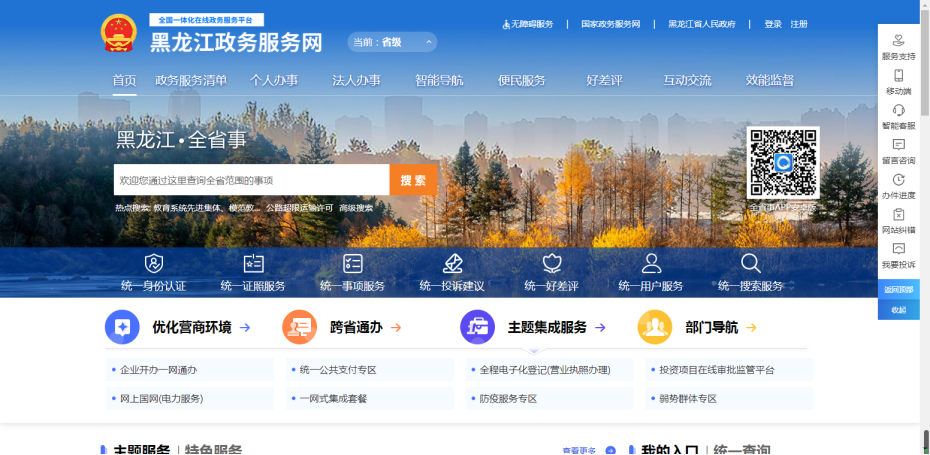
Task: Click the arrow next to 部门导航
Action: click(751, 327)
